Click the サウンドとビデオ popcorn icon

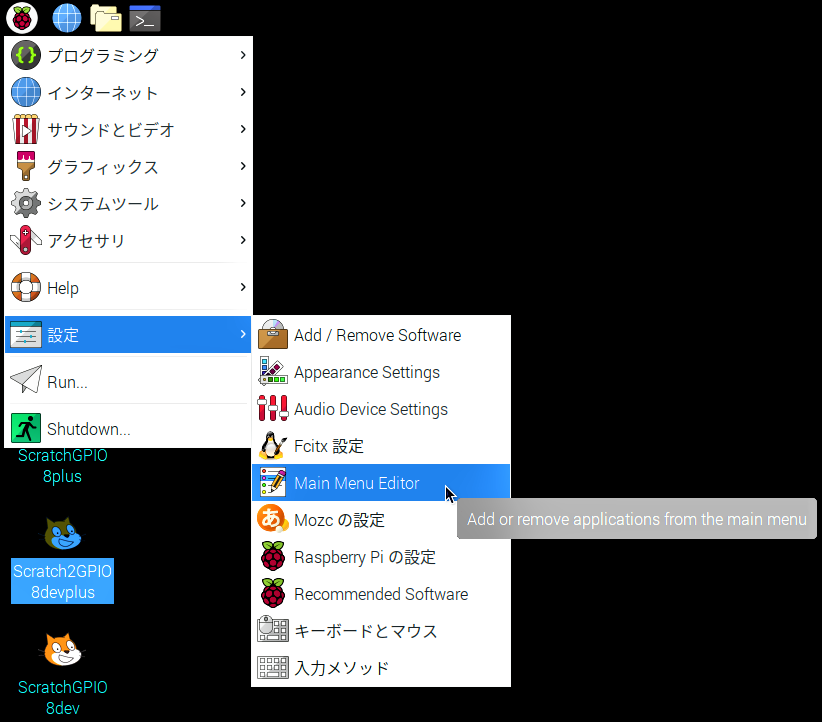(26, 129)
